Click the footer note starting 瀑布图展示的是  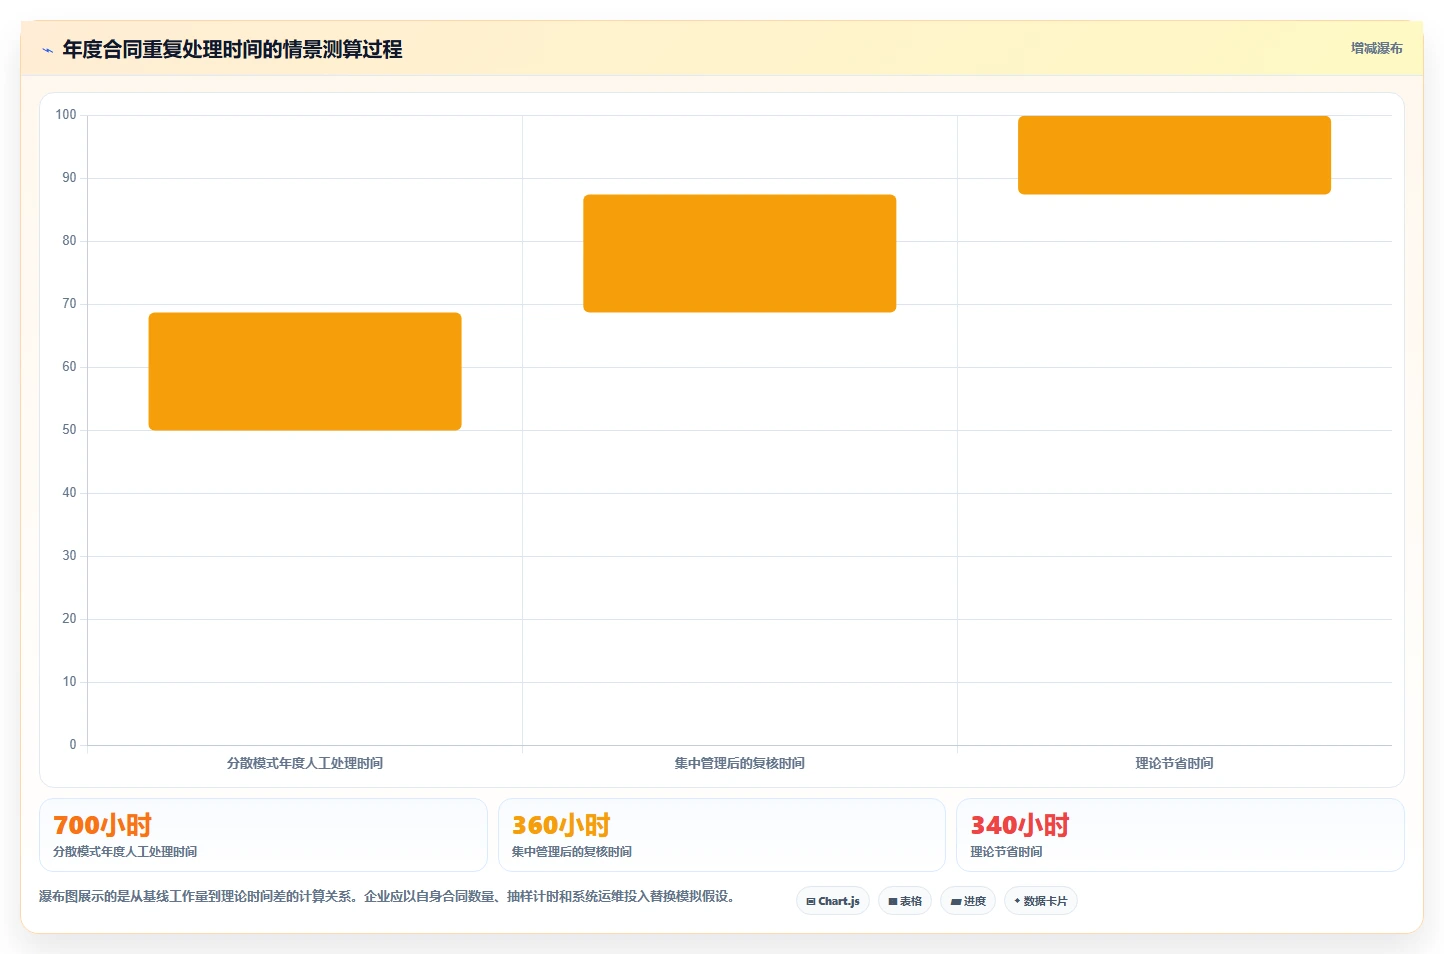tap(387, 896)
